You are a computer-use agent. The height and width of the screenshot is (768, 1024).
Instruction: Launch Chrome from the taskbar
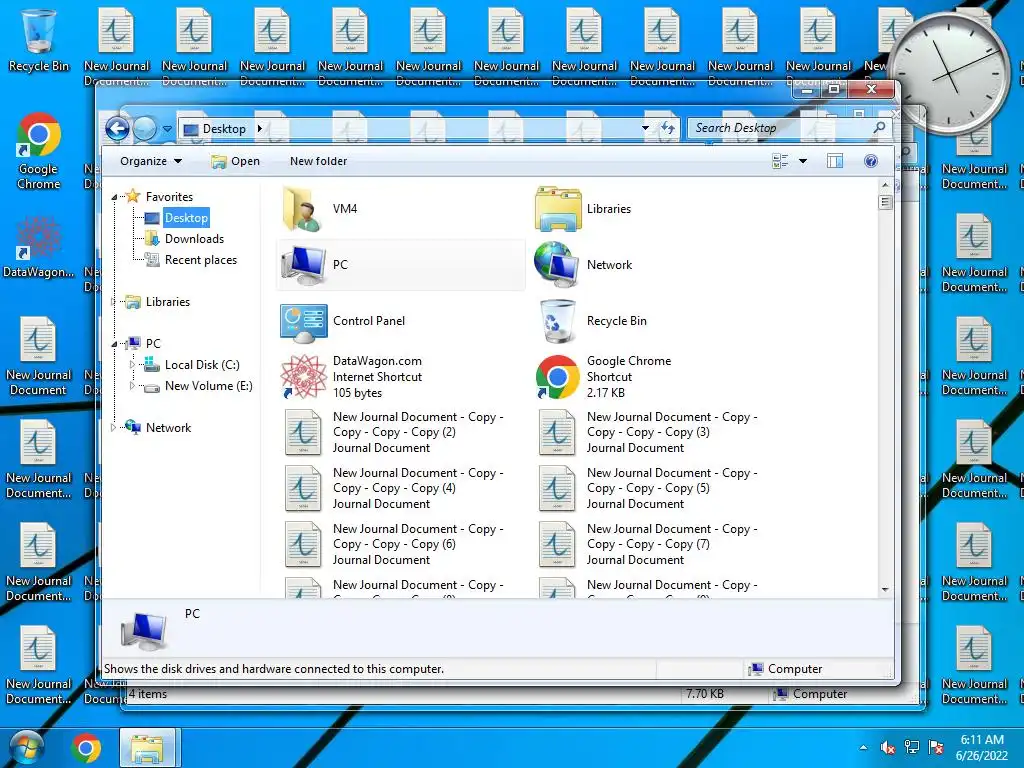point(86,748)
